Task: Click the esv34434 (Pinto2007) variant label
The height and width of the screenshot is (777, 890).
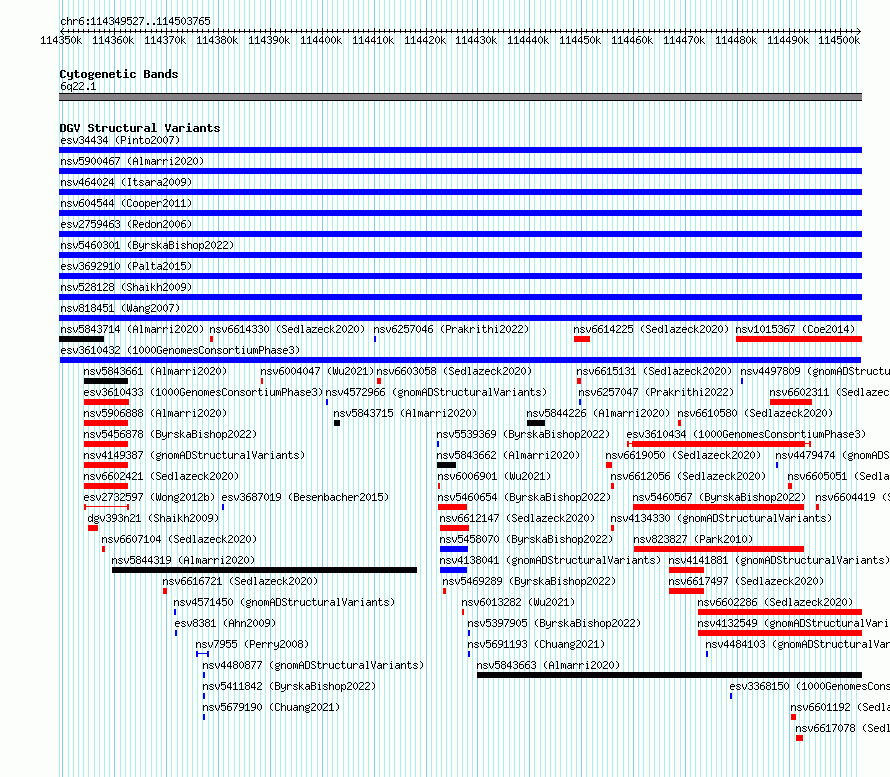Action: click(x=120, y=140)
